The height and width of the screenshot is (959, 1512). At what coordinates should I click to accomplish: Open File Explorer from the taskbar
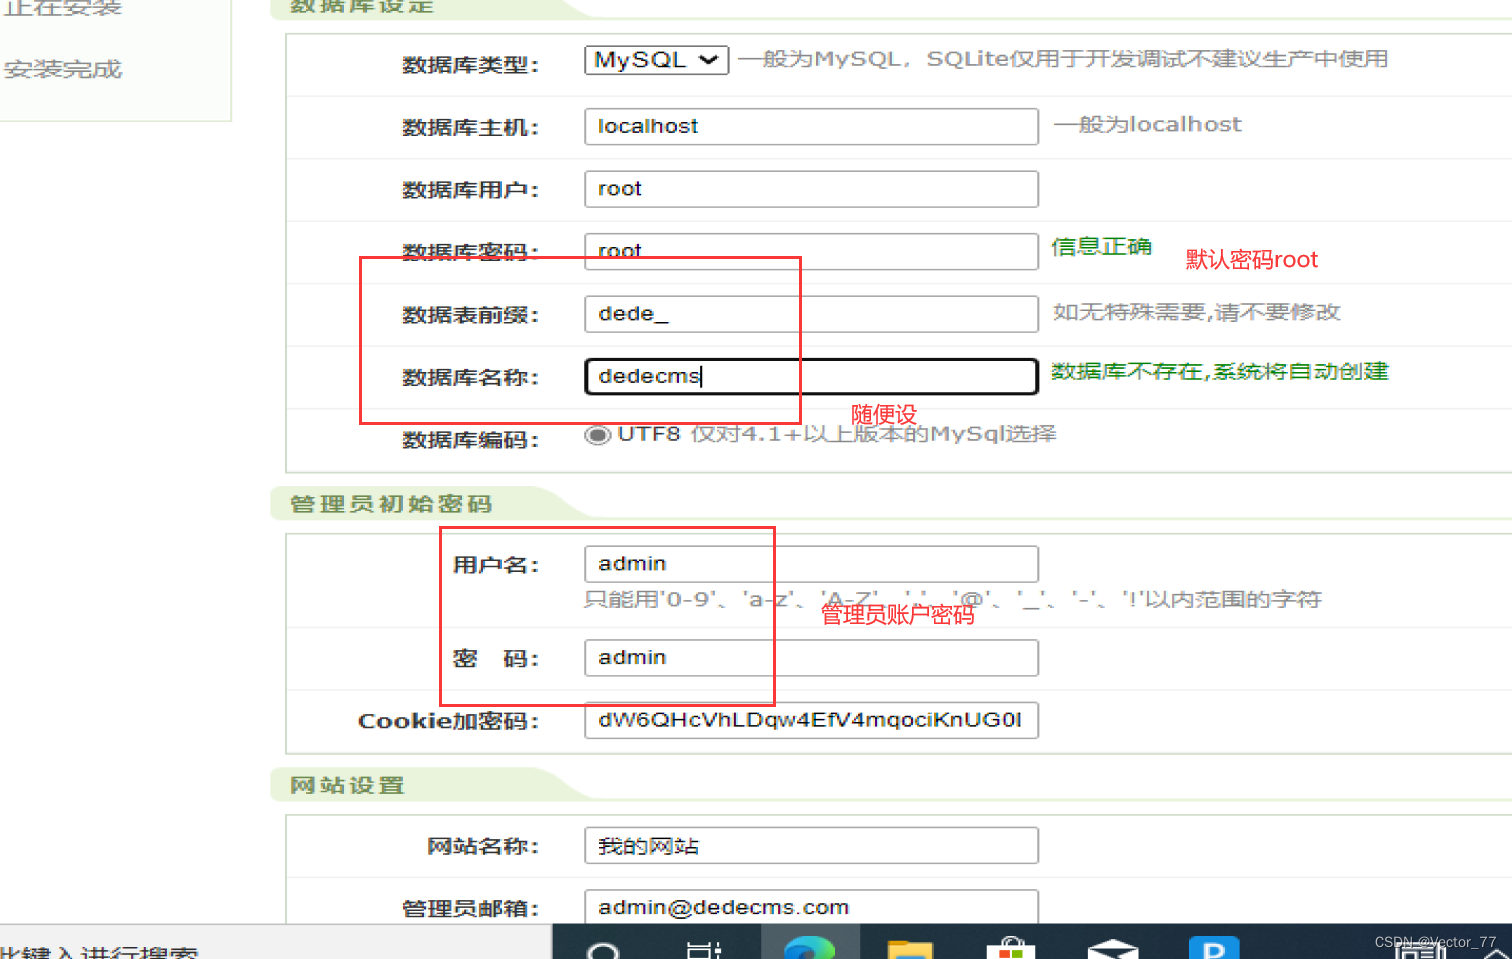pos(910,947)
